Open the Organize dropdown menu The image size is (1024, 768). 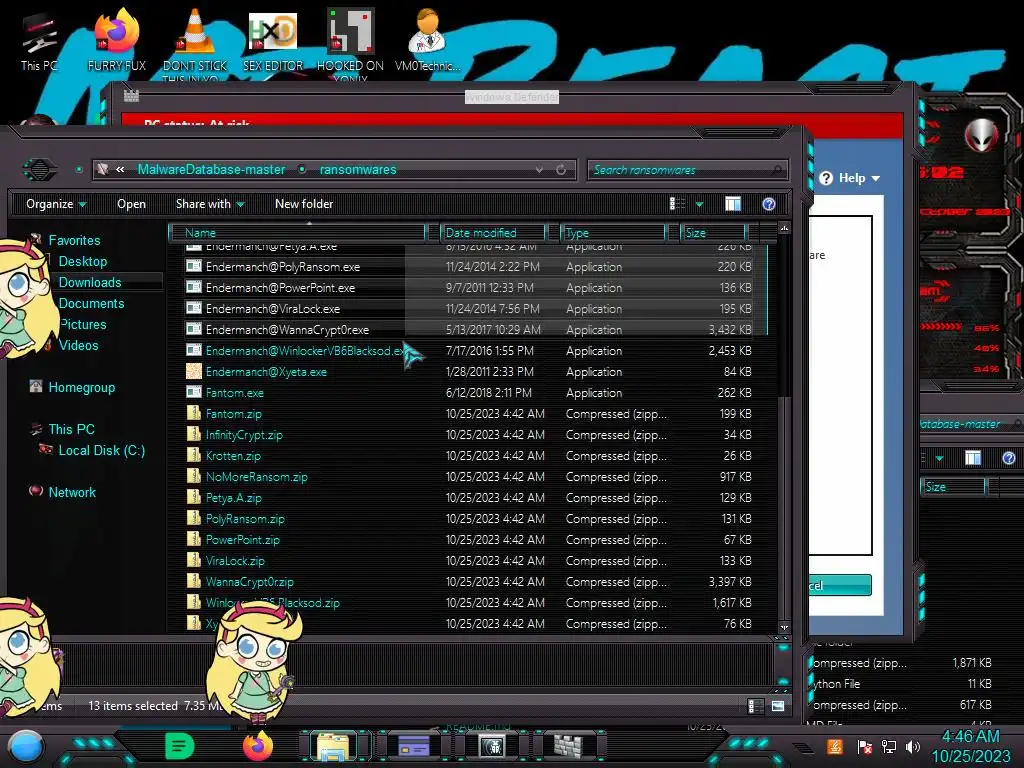click(56, 204)
